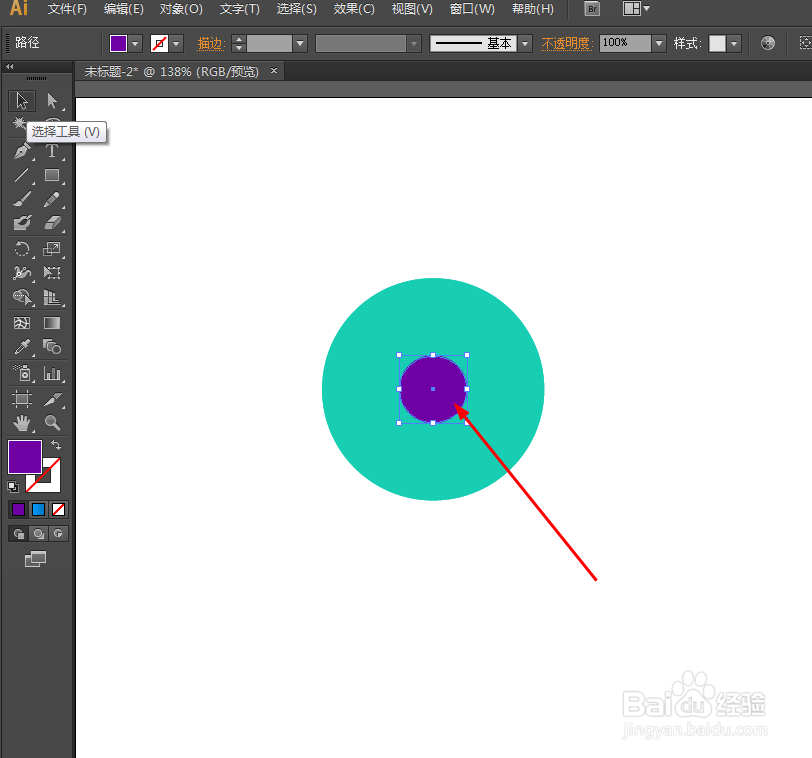Select the Direct Selection tool (white arrow)

(52, 100)
